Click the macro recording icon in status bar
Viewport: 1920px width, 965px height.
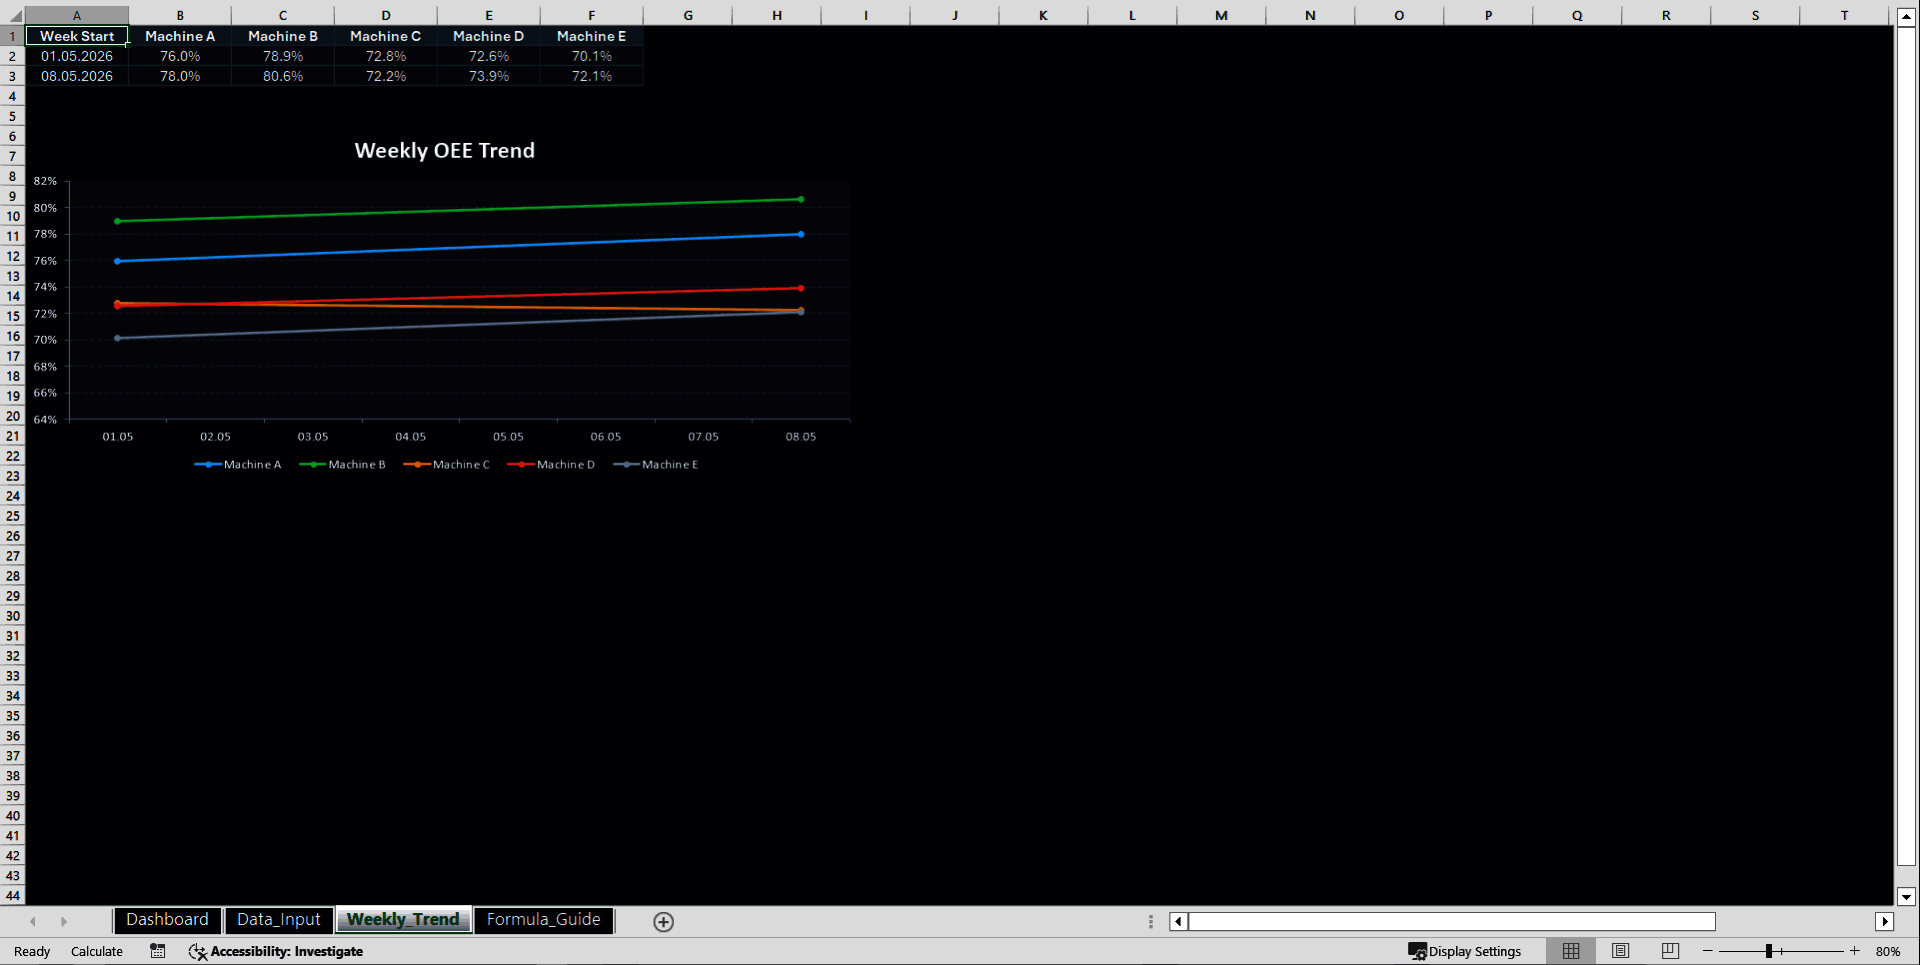point(158,951)
